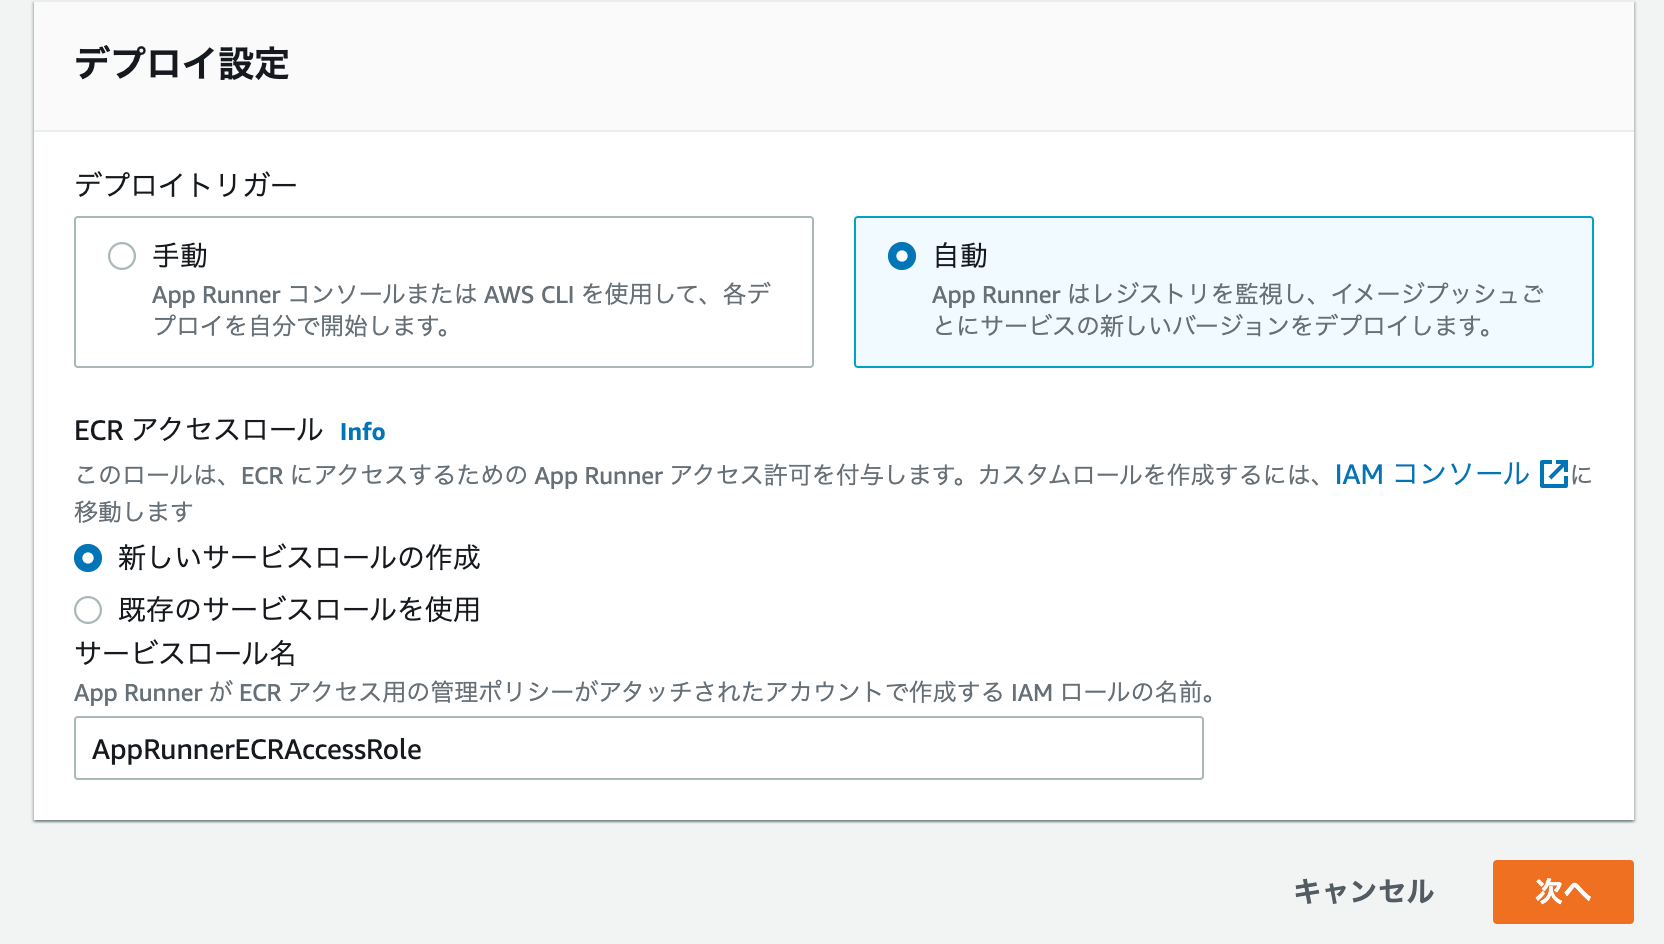Focus the サービスロール名 input field
The width and height of the screenshot is (1664, 944).
click(x=638, y=749)
